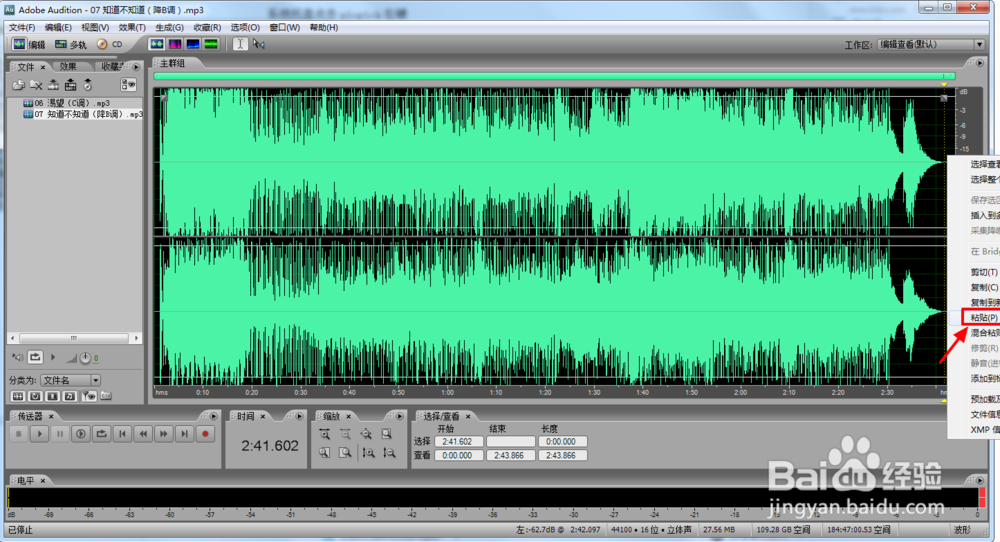Viewport: 1000px width, 542px height.
Task: Switch to the 效果 panel tab
Action: pos(68,67)
